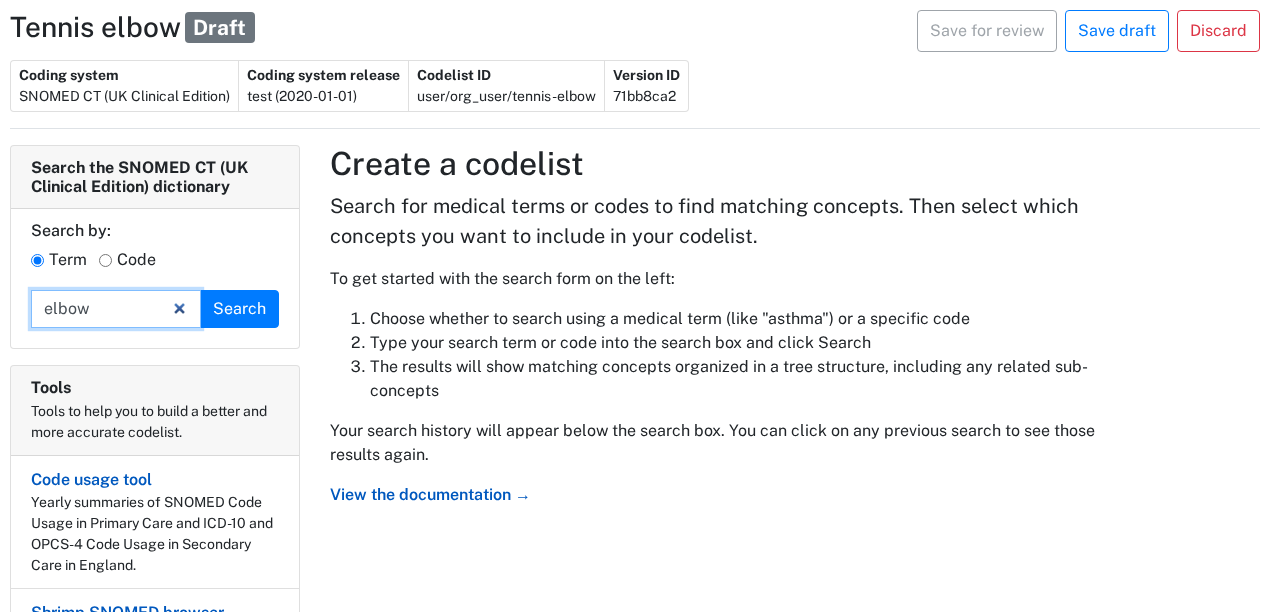
Task: Open the Shrimp SNOMED browser link
Action: click(127, 607)
